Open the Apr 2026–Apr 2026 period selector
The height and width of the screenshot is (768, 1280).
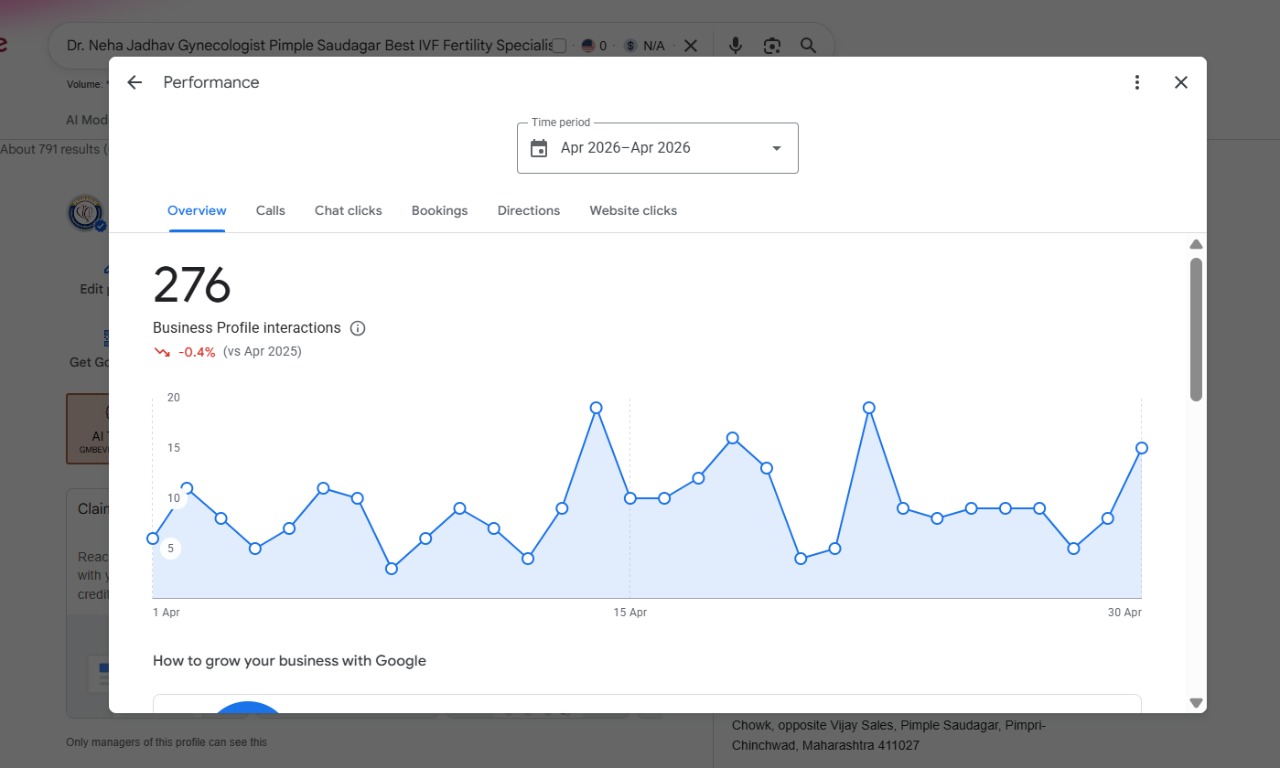[658, 148]
